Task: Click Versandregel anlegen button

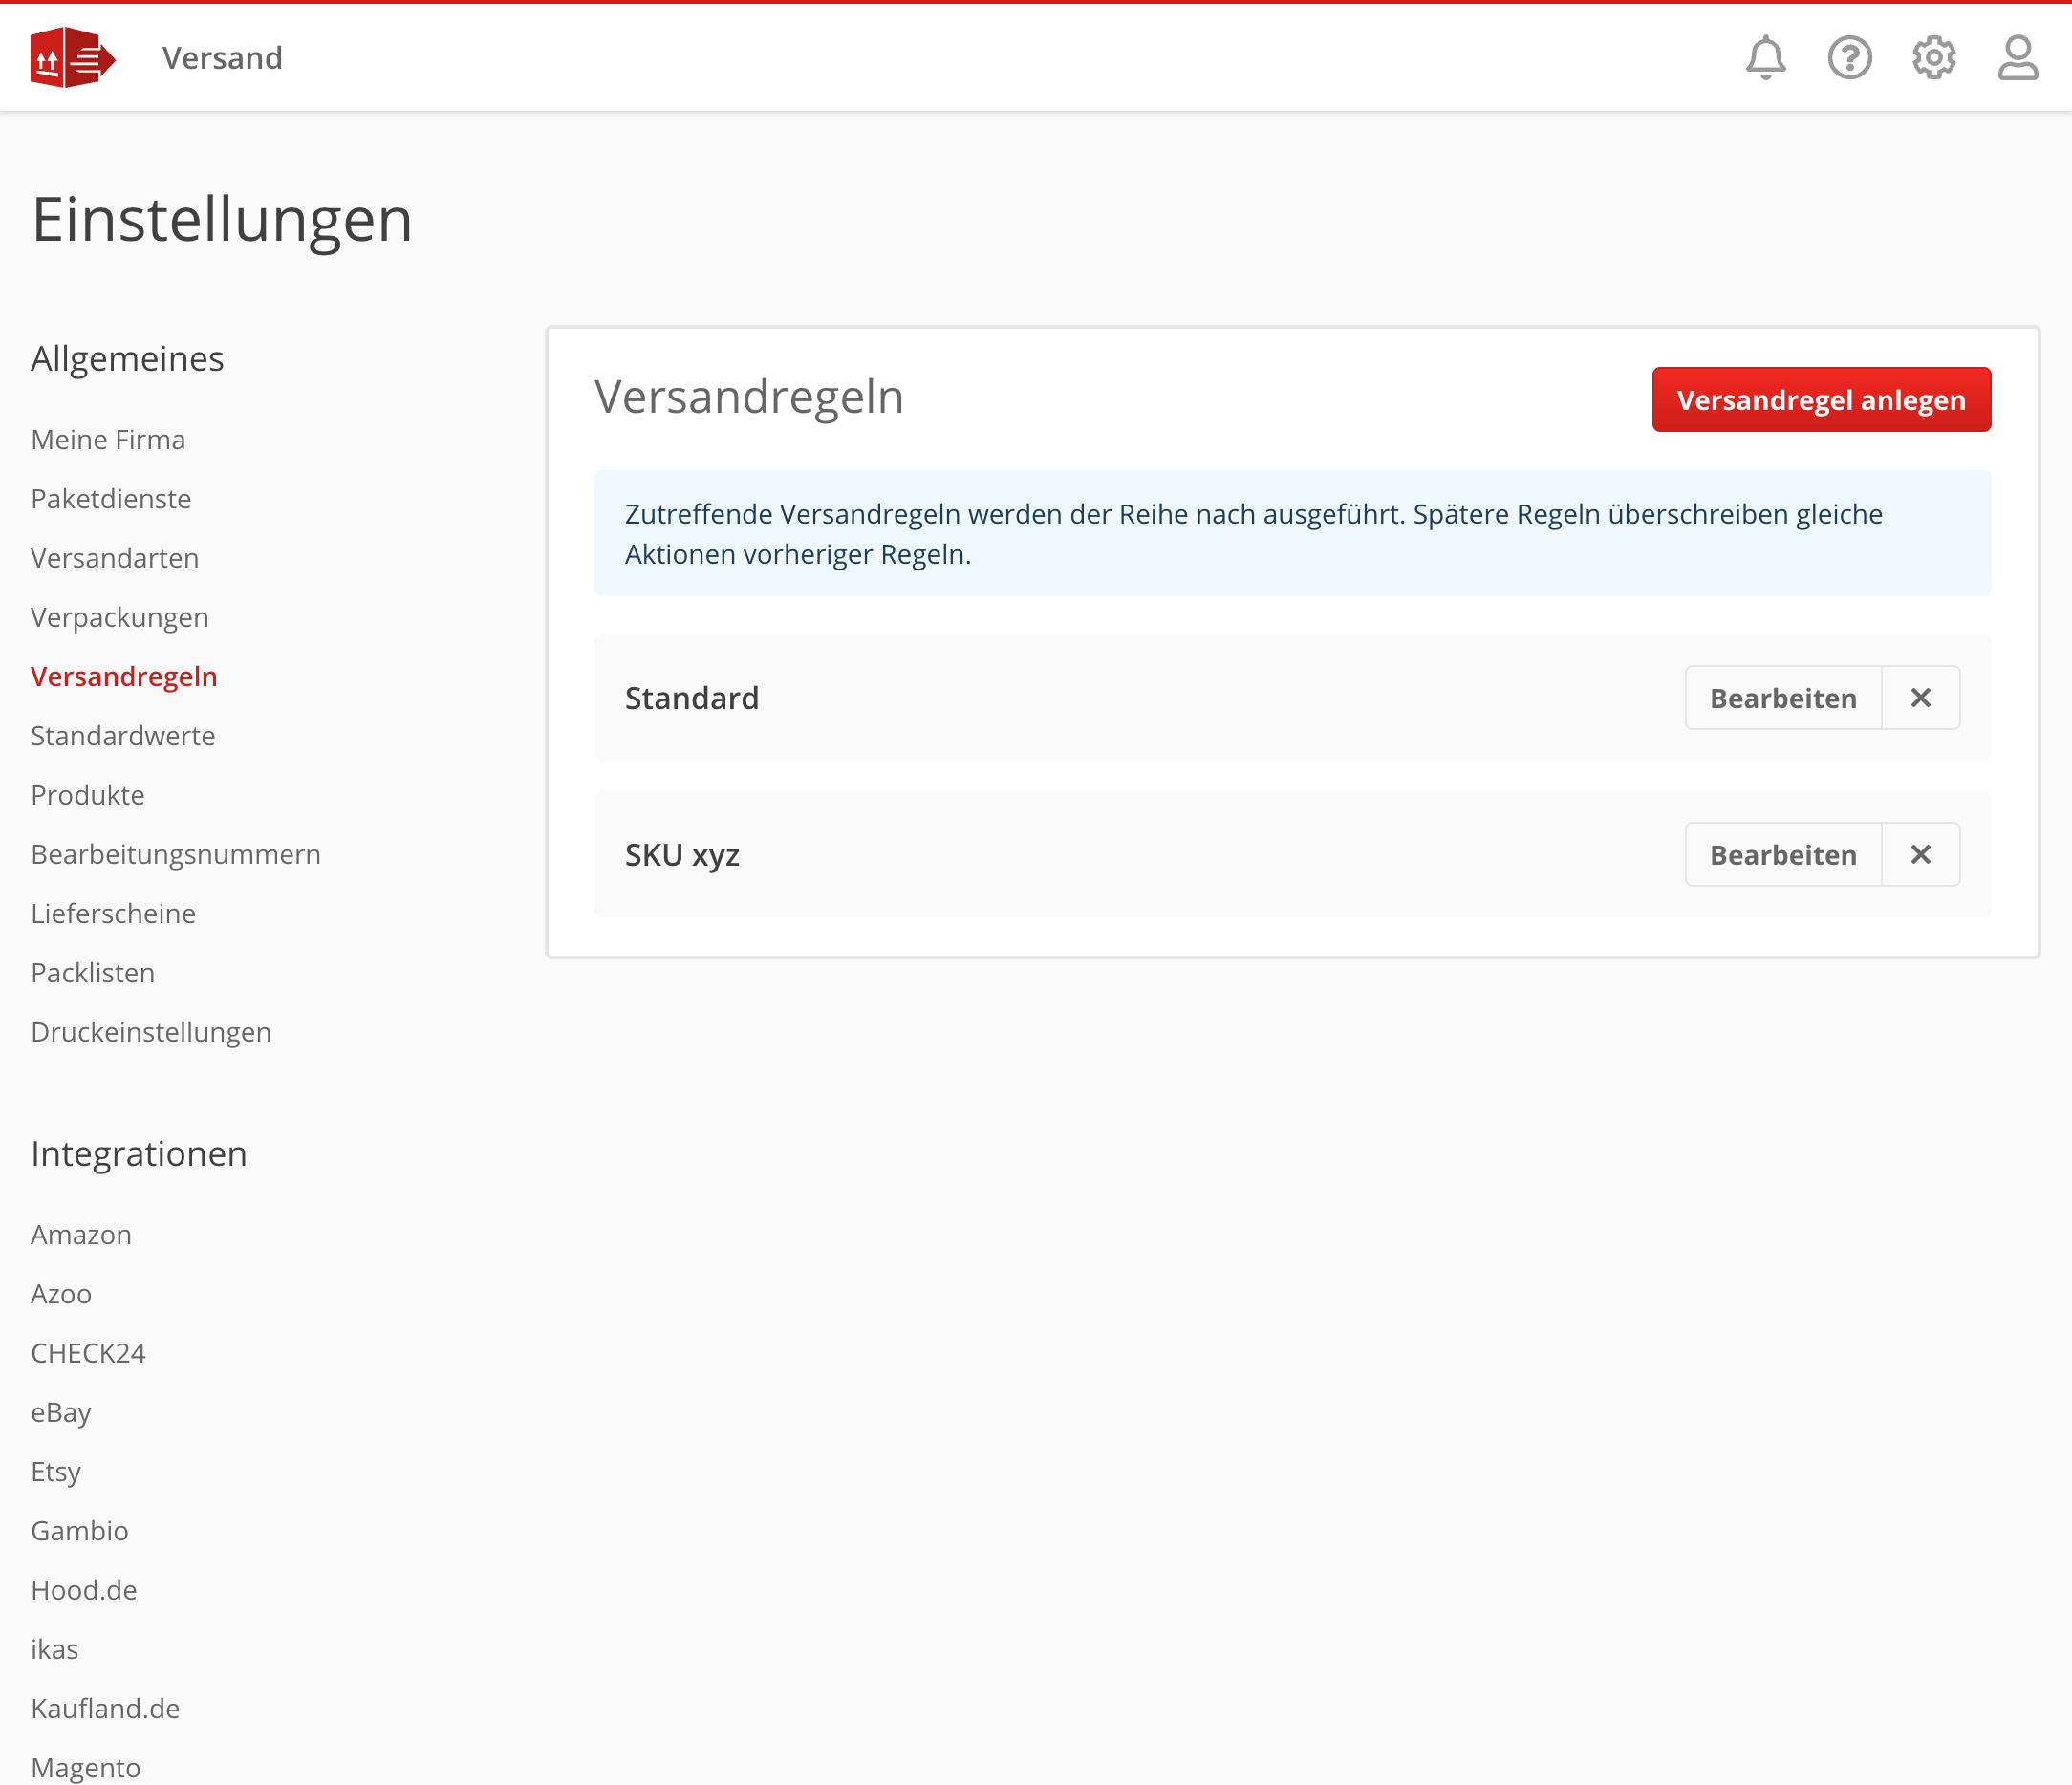Action: 1821,400
